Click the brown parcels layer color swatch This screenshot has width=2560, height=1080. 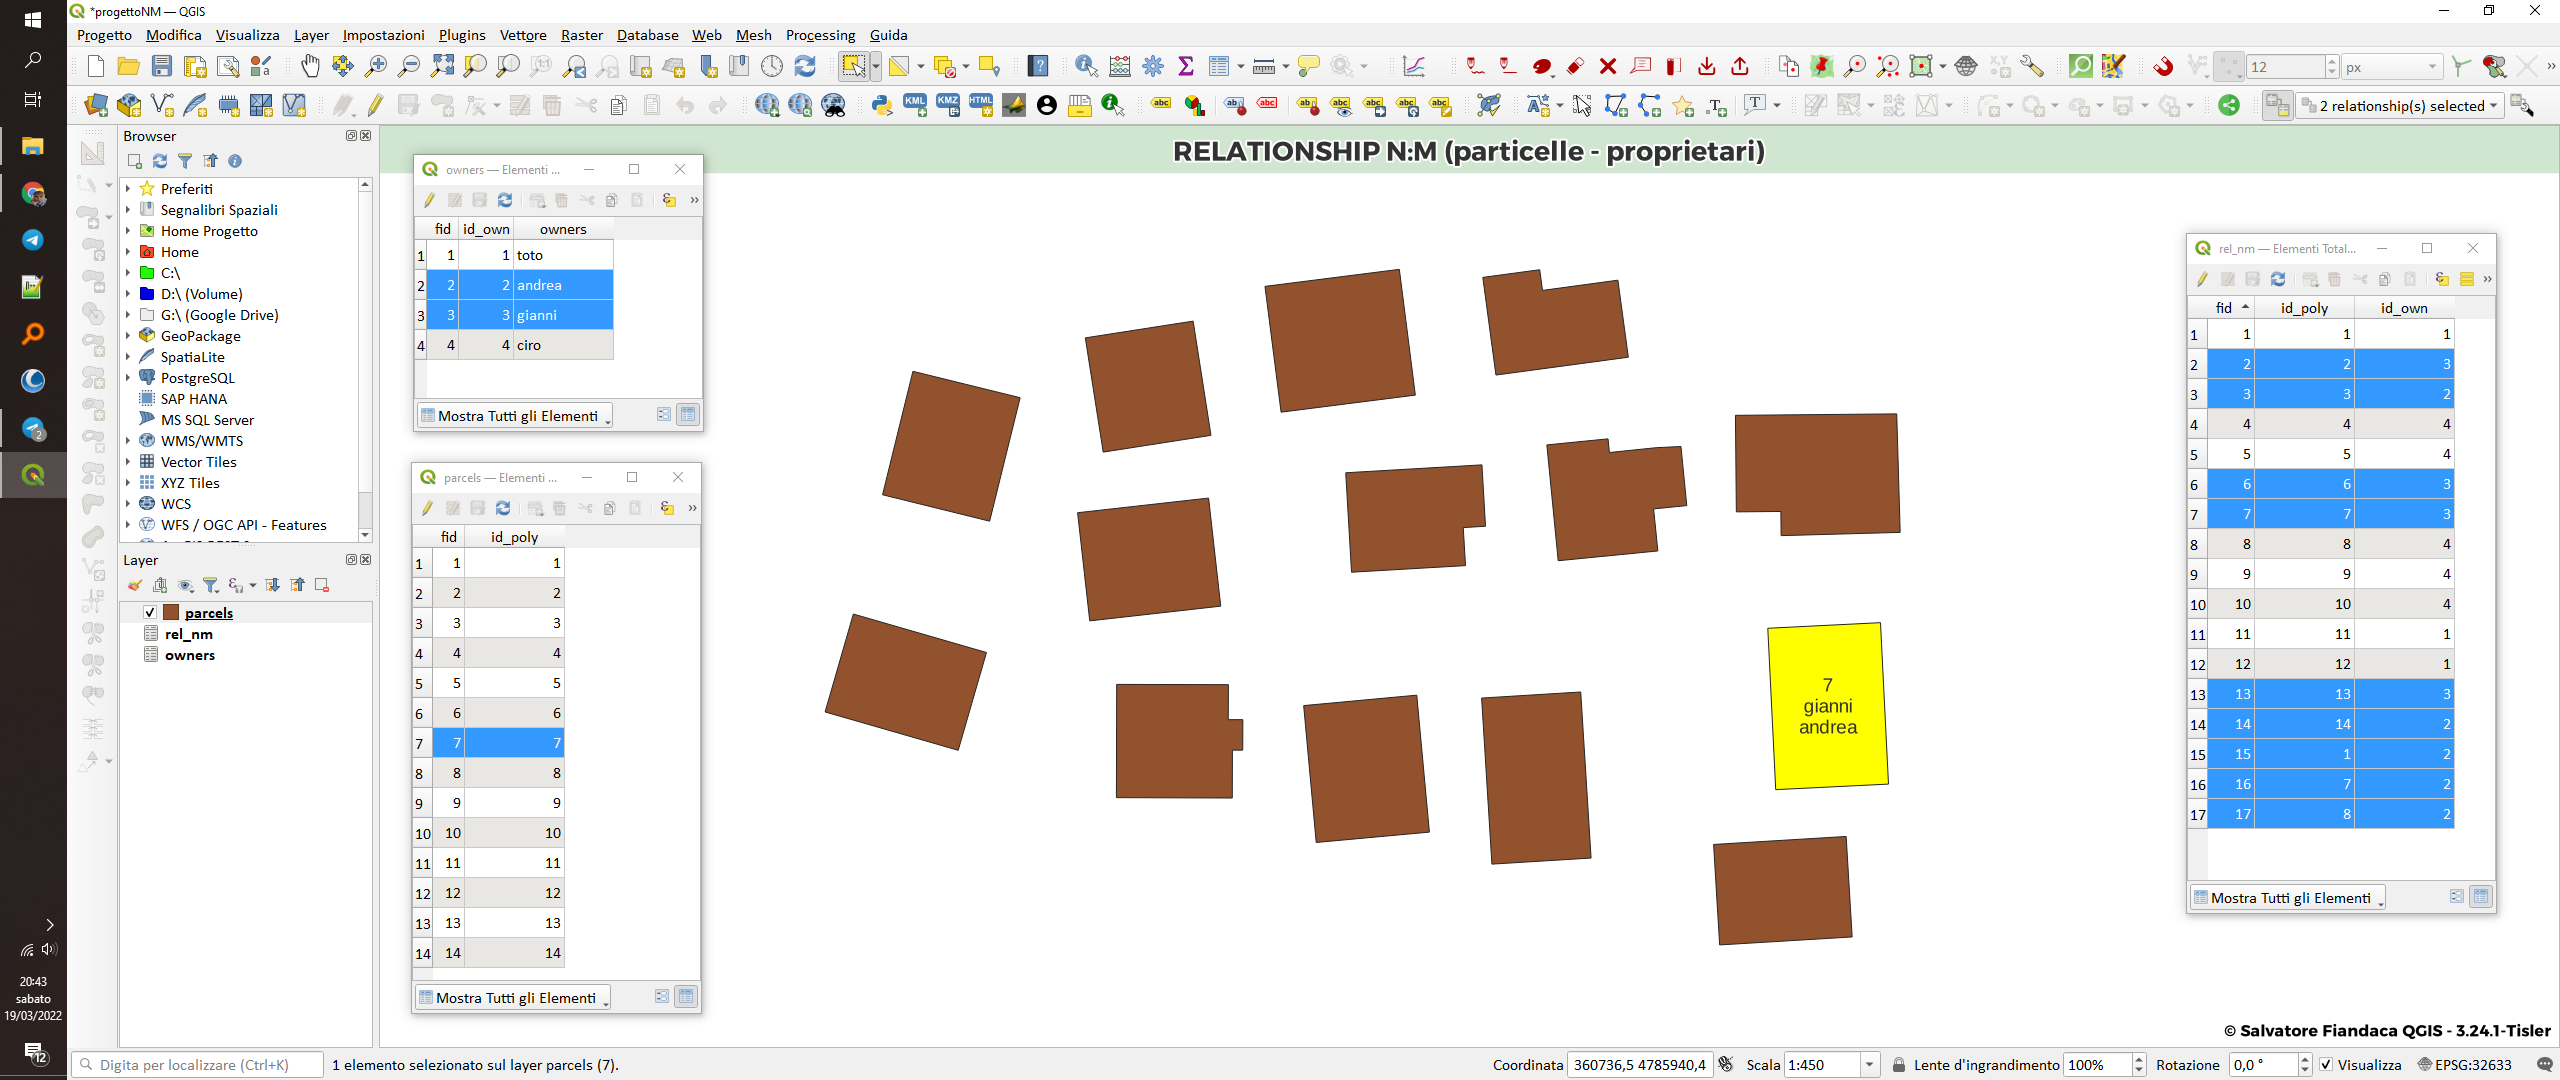pos(171,613)
